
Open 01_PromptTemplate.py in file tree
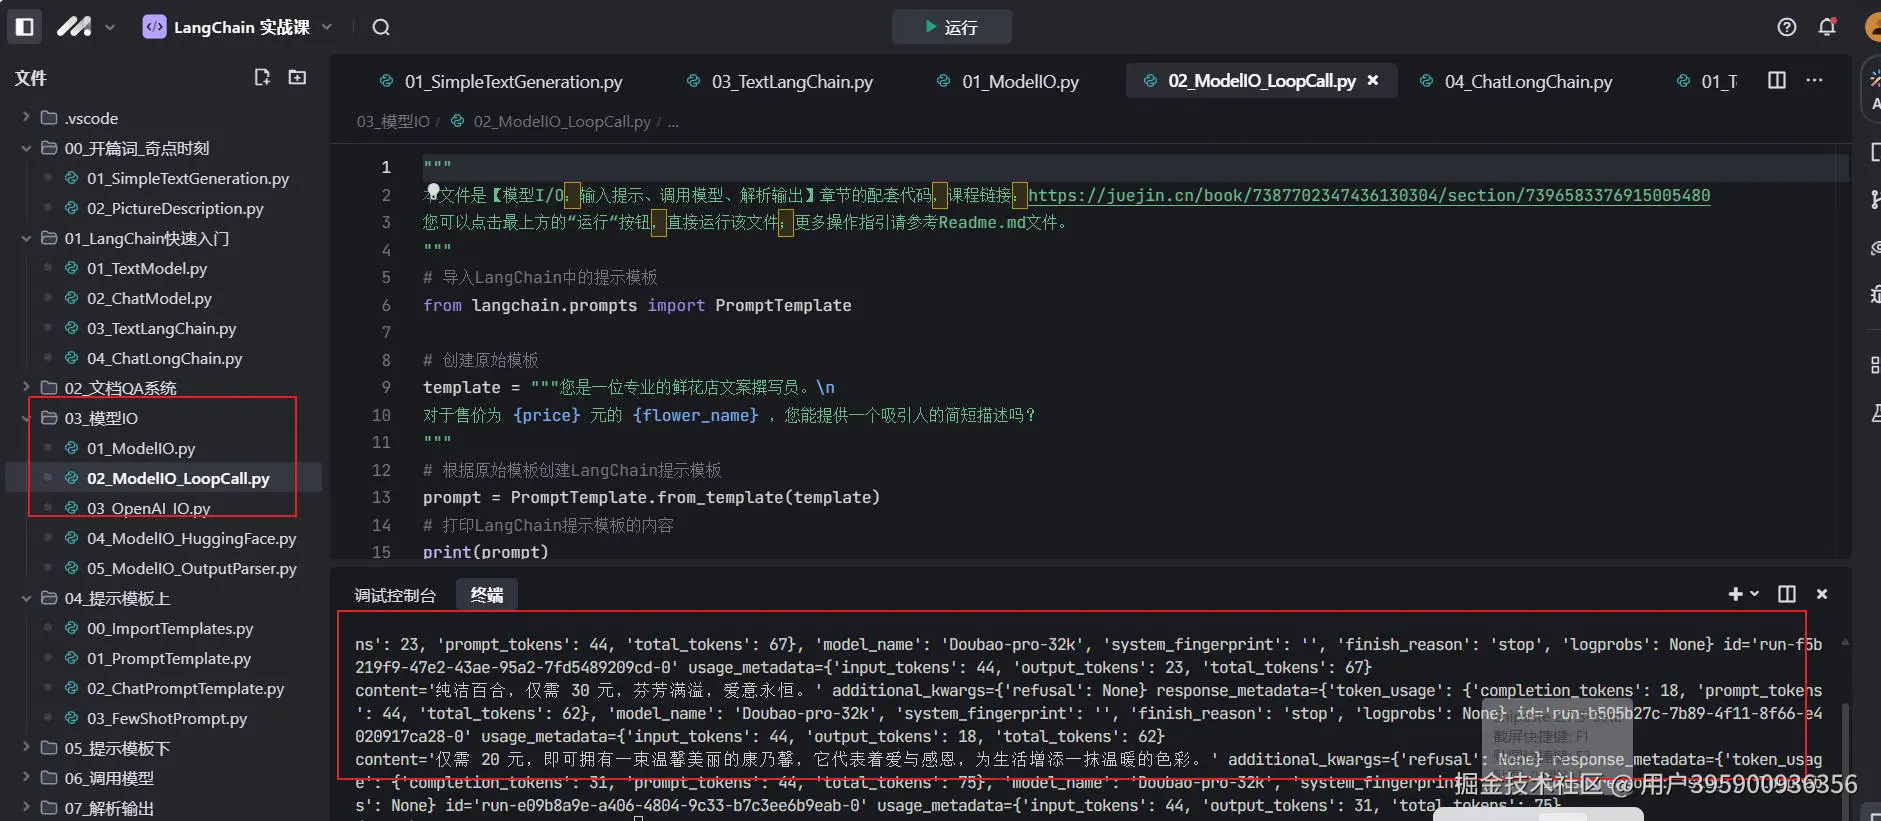click(168, 658)
